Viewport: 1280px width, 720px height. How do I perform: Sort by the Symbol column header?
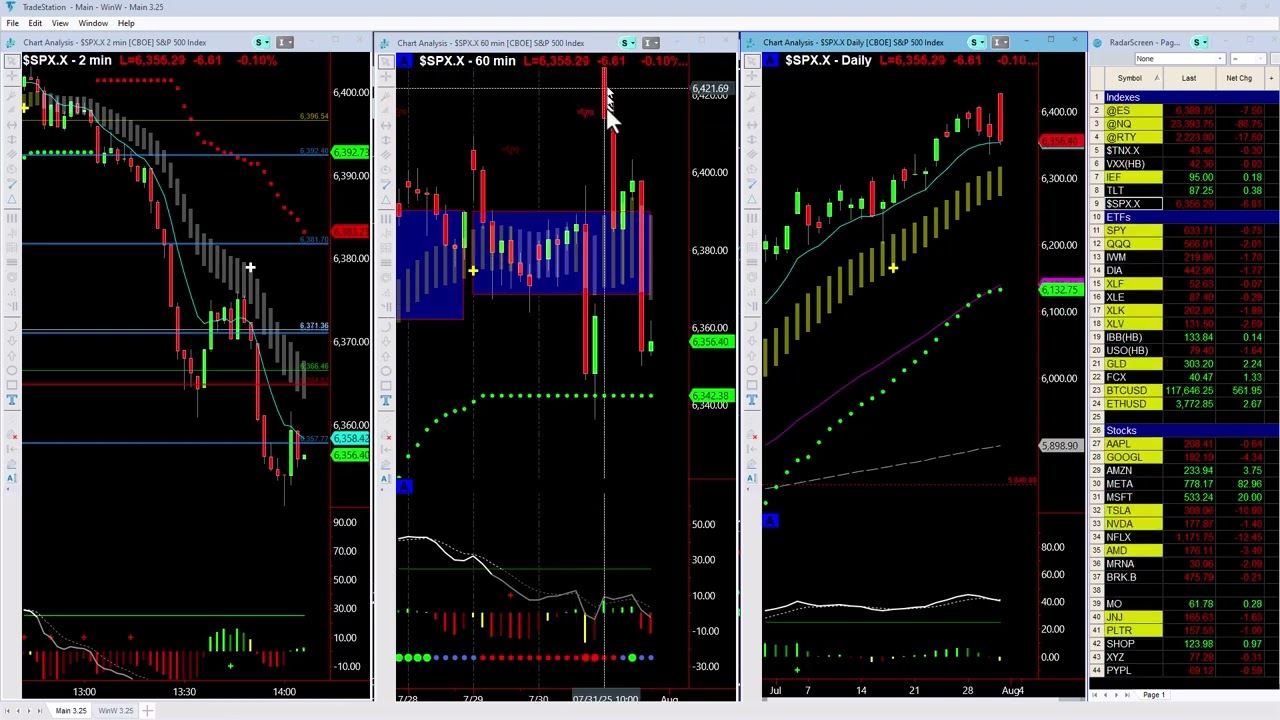(1129, 77)
